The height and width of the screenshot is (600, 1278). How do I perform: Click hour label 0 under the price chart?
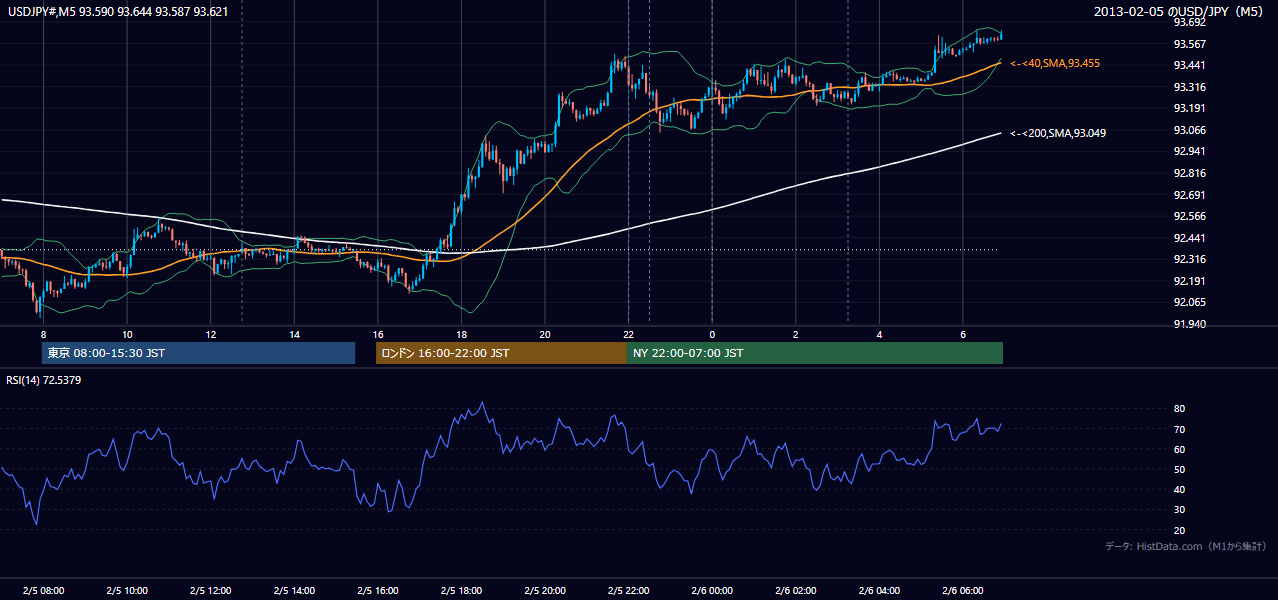point(712,334)
